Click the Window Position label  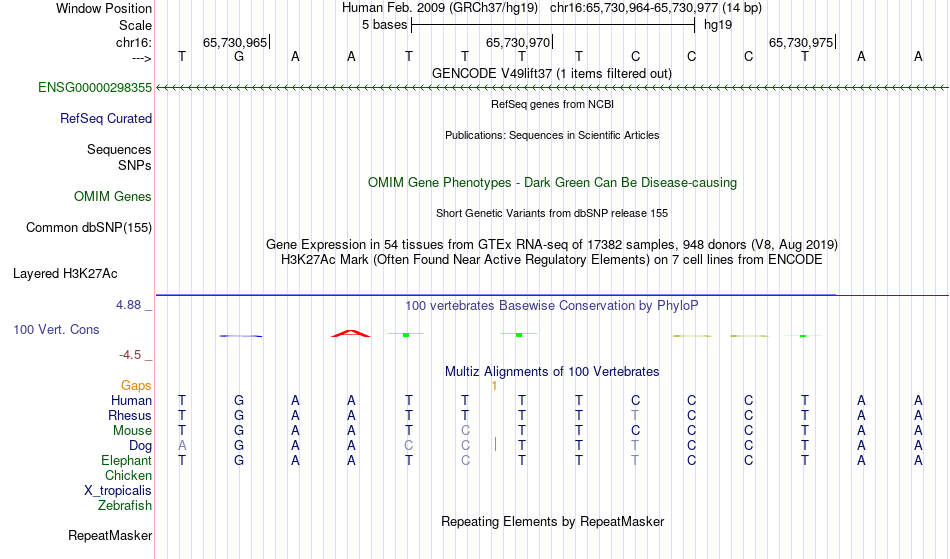[x=104, y=8]
